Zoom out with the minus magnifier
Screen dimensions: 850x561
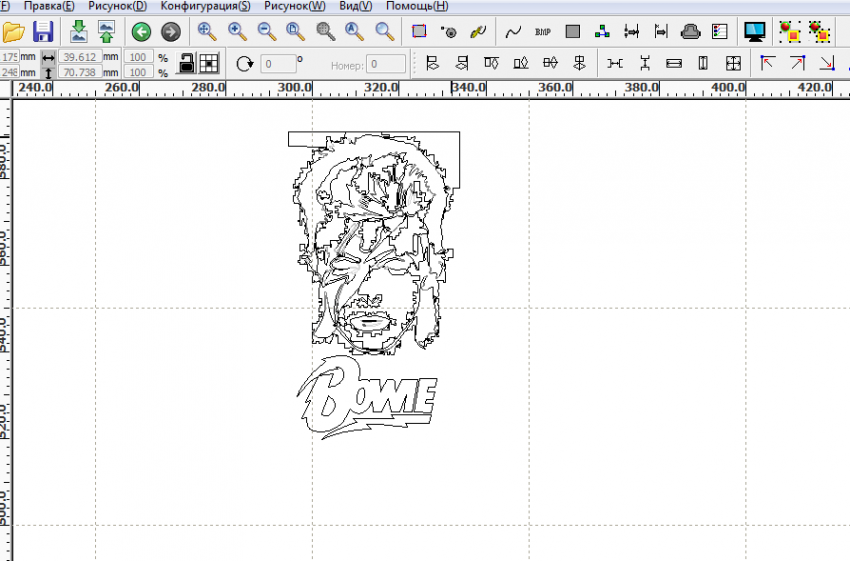[x=267, y=32]
